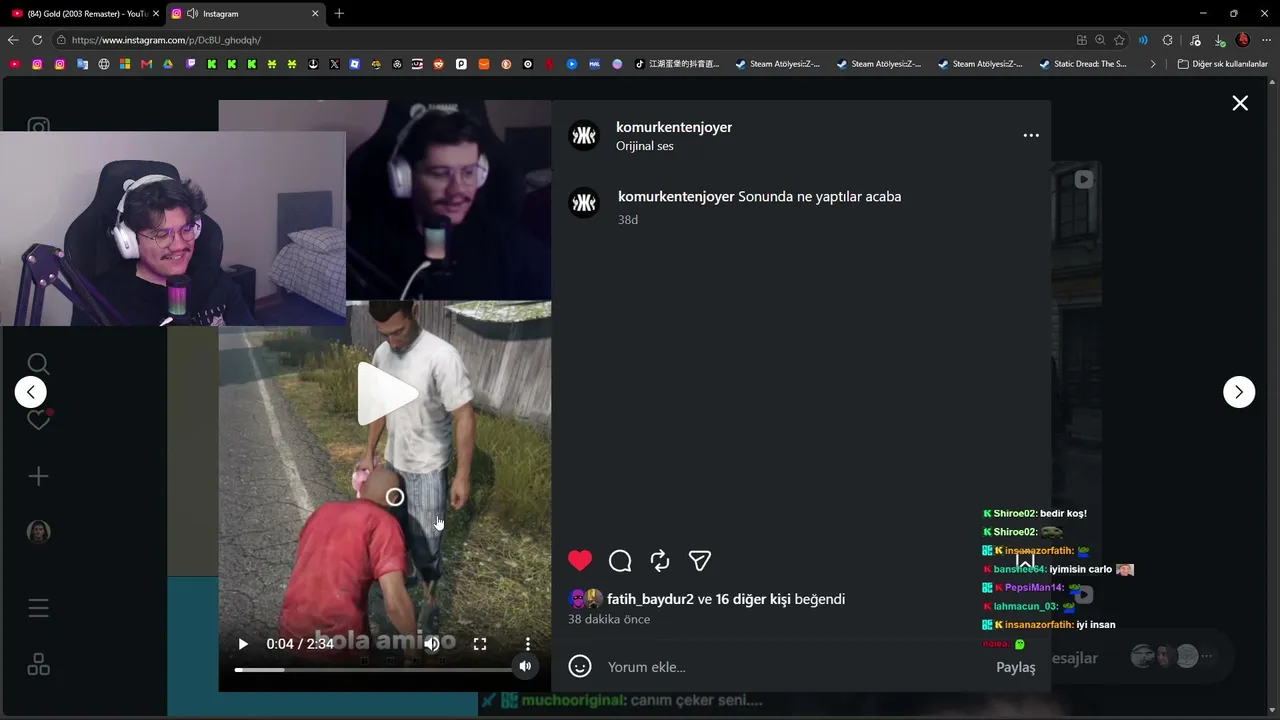1280x720 pixels.
Task: Open the browser profile avatar
Action: point(1243,40)
